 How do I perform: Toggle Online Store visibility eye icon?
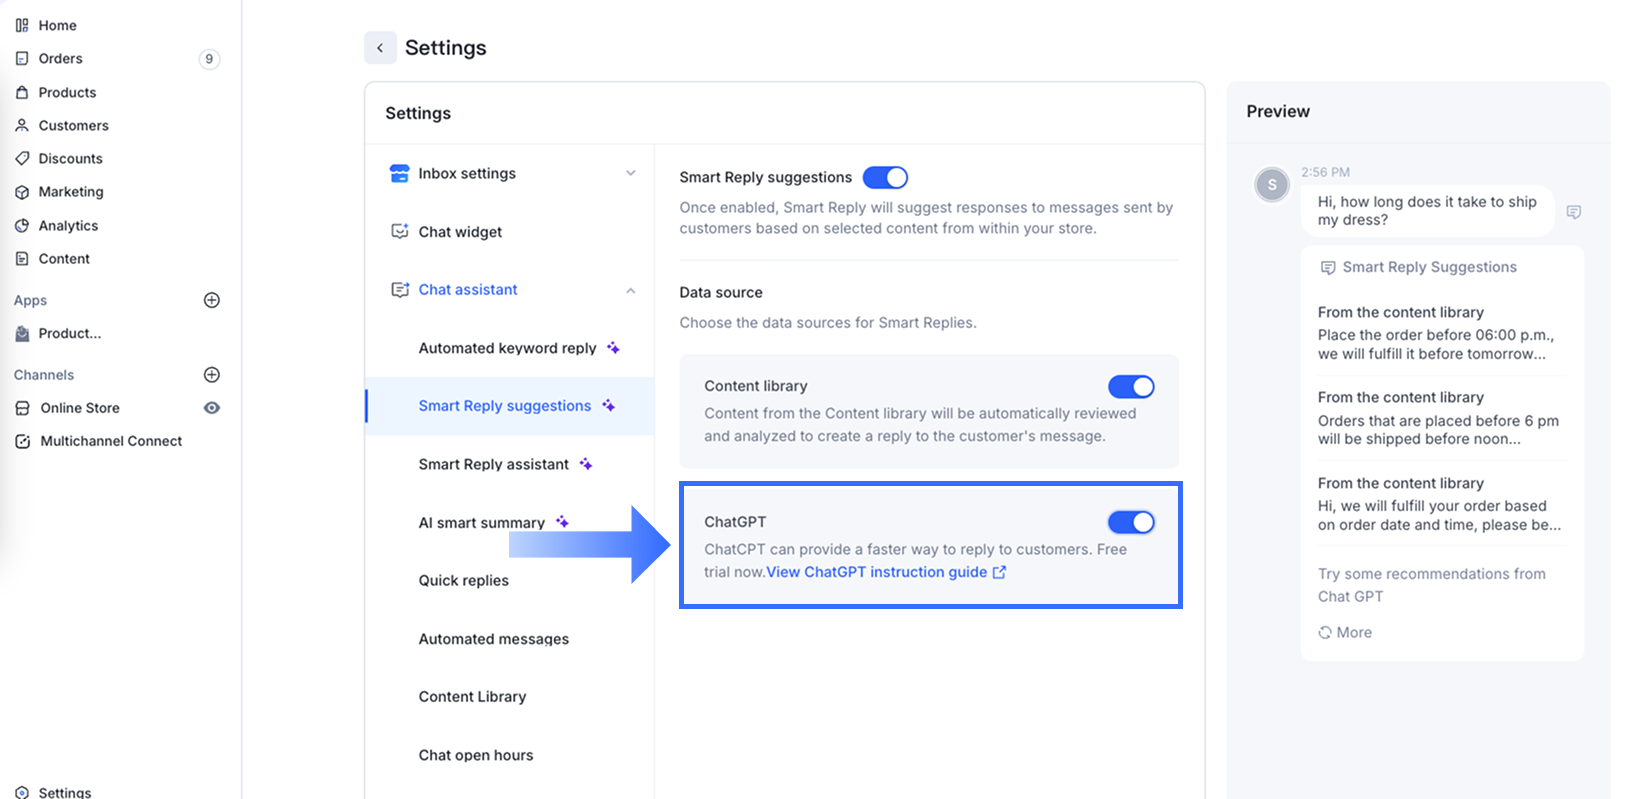(x=212, y=408)
